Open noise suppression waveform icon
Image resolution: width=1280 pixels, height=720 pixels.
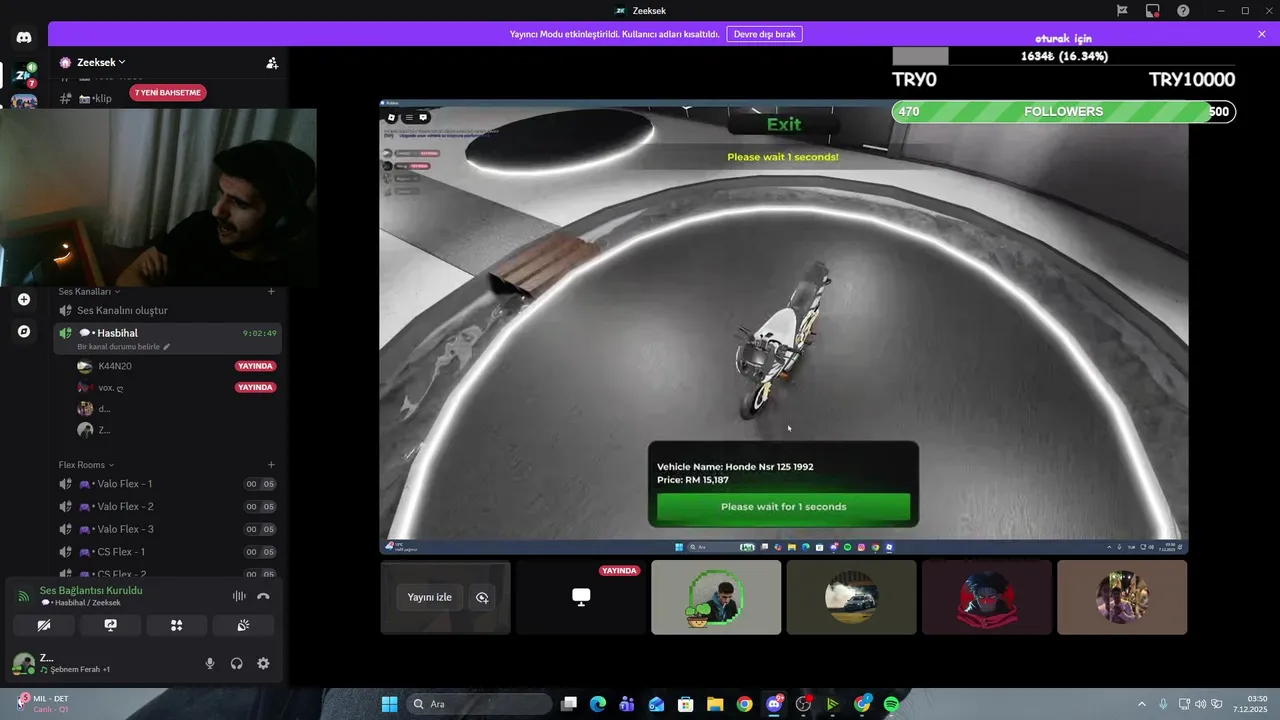(x=239, y=596)
